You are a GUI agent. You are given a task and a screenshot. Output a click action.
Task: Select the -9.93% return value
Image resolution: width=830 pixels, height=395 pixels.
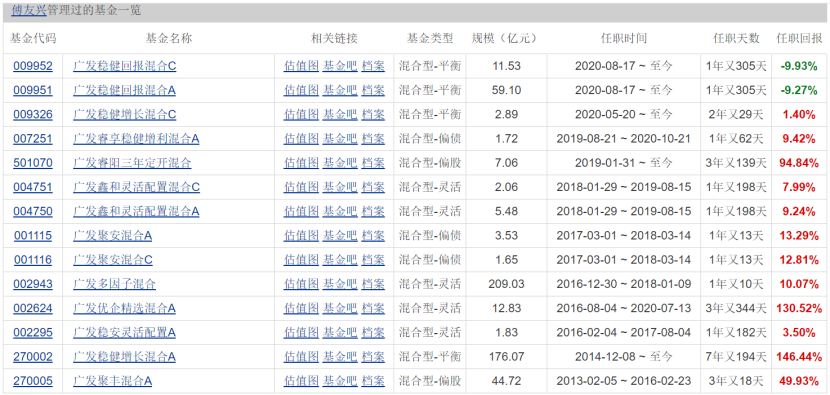799,66
